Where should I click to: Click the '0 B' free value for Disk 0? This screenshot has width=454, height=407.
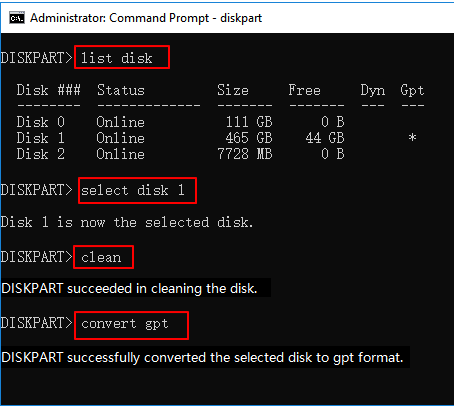[333, 122]
